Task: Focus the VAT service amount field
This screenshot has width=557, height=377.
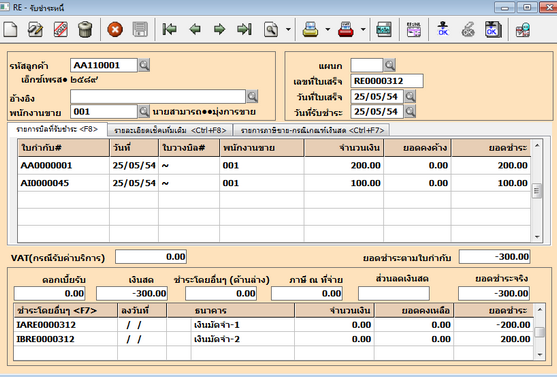Action: tap(151, 257)
